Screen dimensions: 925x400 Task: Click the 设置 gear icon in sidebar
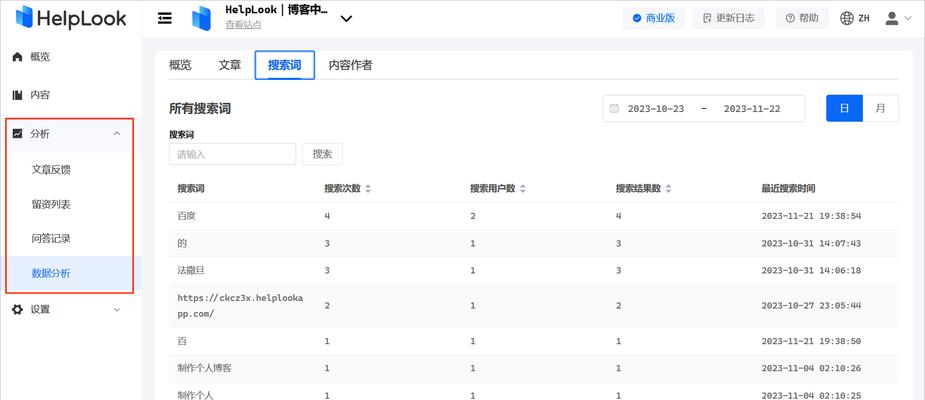click(x=18, y=309)
